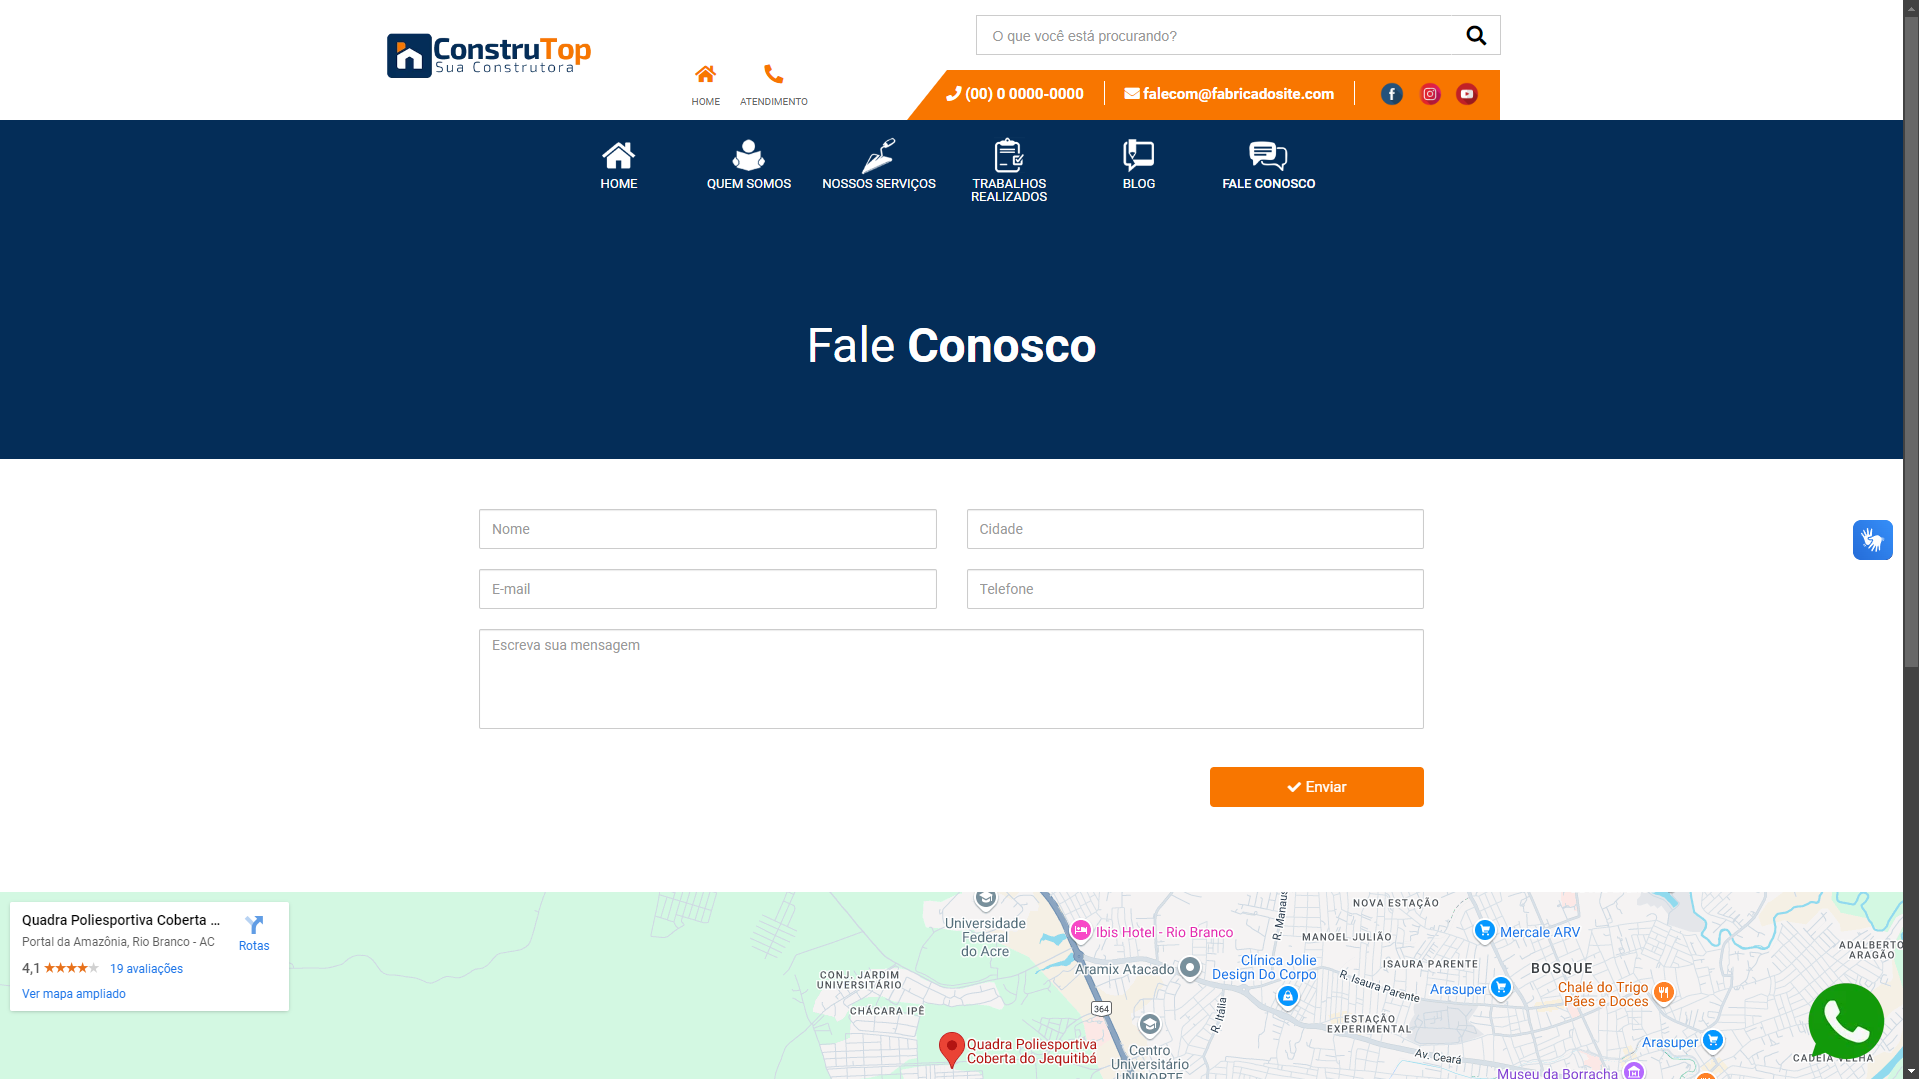This screenshot has height=1079, width=1919.
Task: Select the Home icon in the header
Action: [x=706, y=73]
